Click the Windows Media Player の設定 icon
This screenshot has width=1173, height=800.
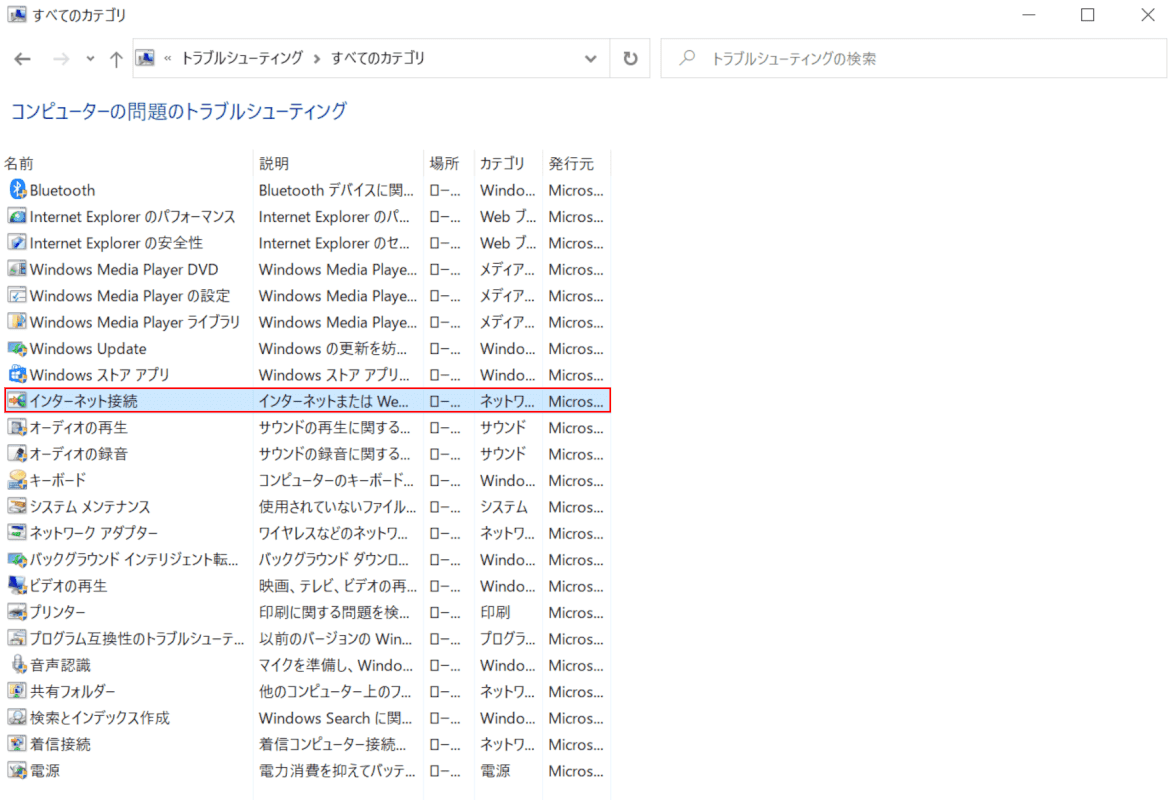[17, 296]
